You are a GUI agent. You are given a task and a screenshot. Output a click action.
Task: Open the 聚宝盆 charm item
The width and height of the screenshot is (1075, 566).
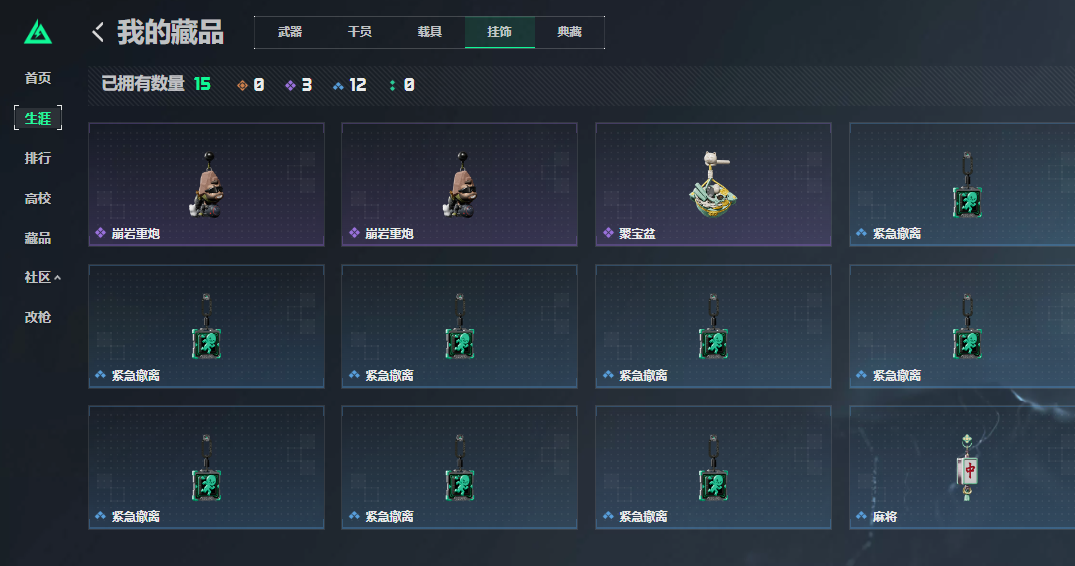713,184
